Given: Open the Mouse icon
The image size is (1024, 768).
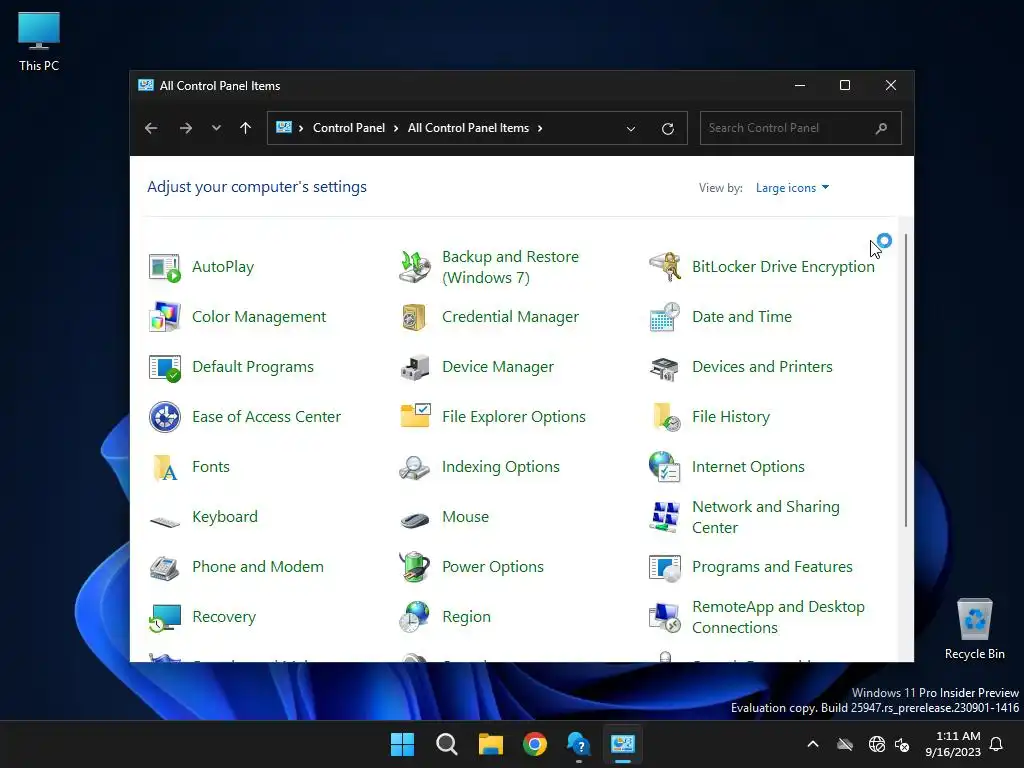Looking at the screenshot, I should [415, 520].
